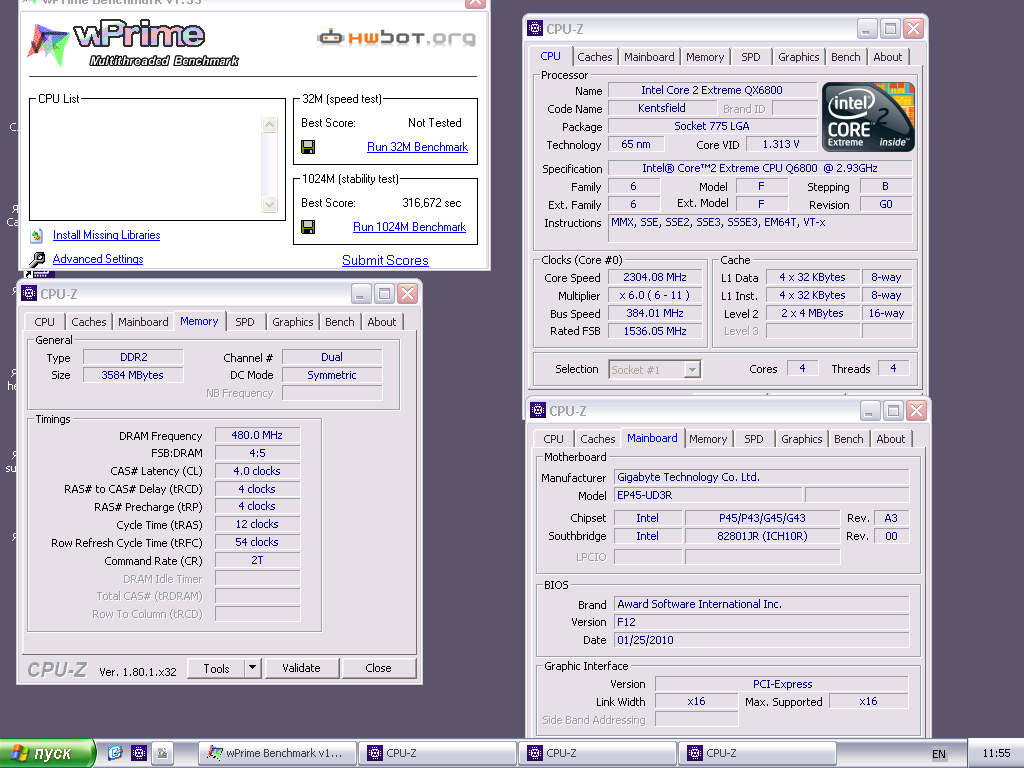
Task: Click CPU List scrollbar down arrow
Action: click(x=269, y=204)
